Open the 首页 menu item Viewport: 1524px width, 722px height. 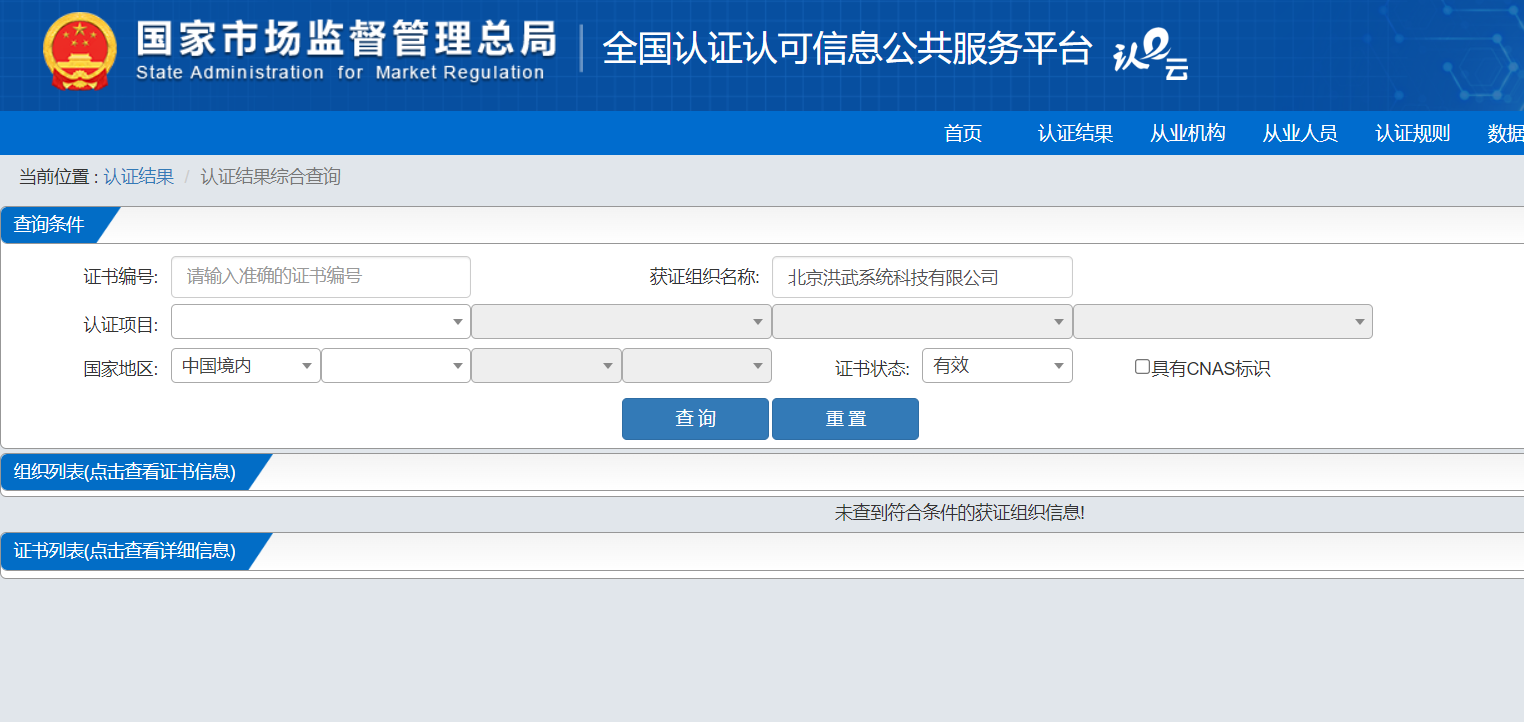963,133
